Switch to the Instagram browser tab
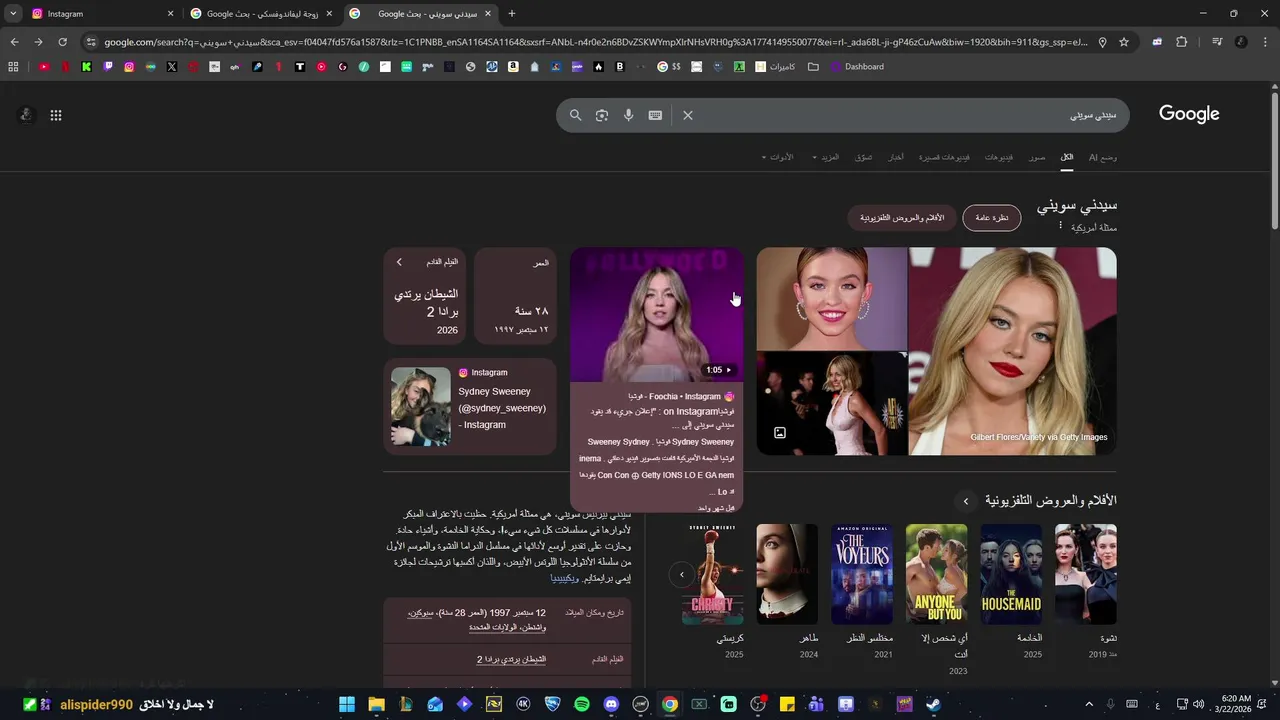 point(100,14)
